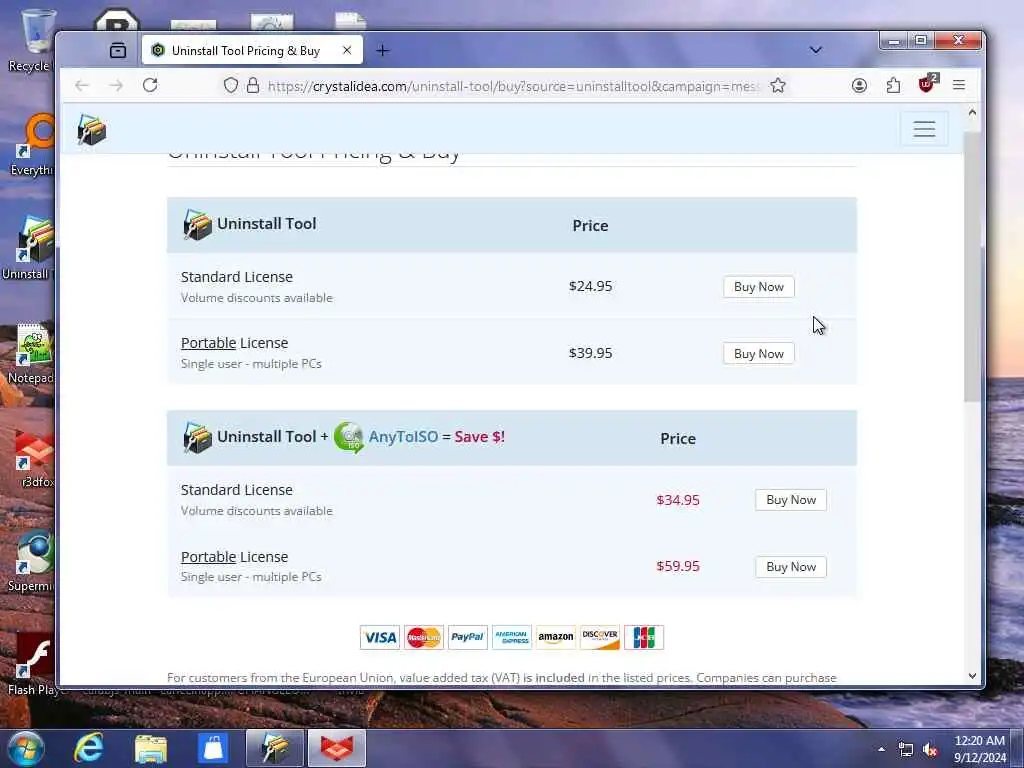Buy Now for $39.95 Portable License

[x=758, y=353]
